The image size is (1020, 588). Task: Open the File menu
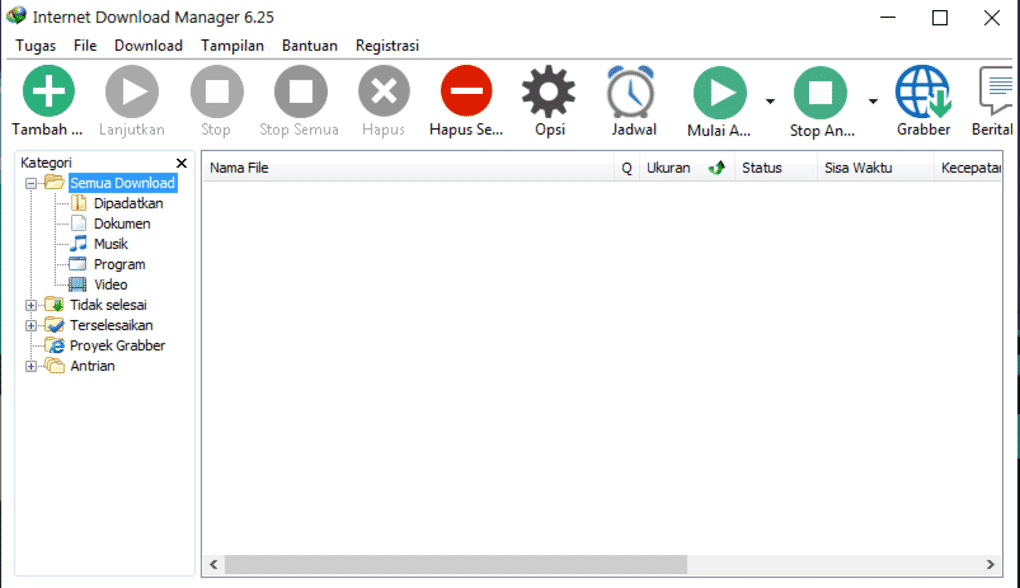click(x=85, y=46)
